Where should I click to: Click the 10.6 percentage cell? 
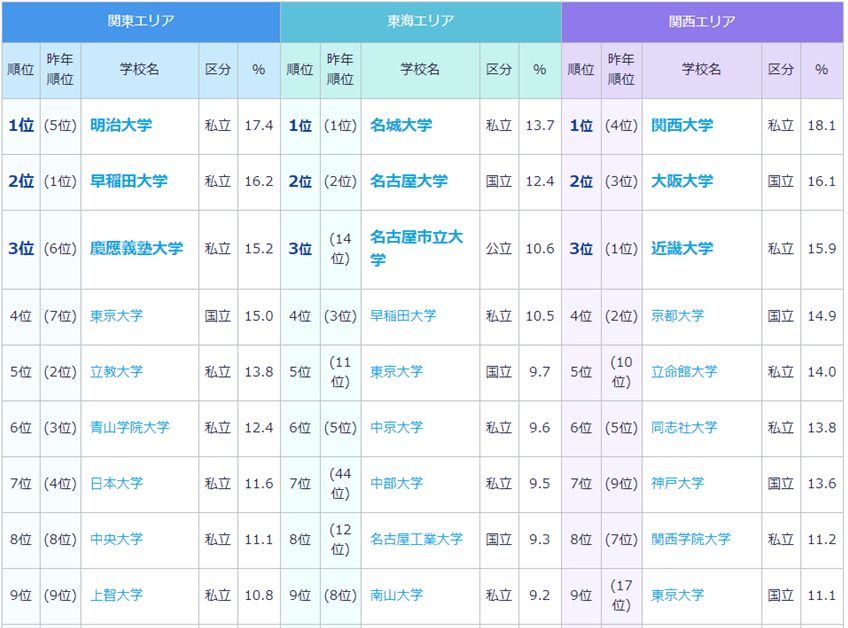click(540, 248)
